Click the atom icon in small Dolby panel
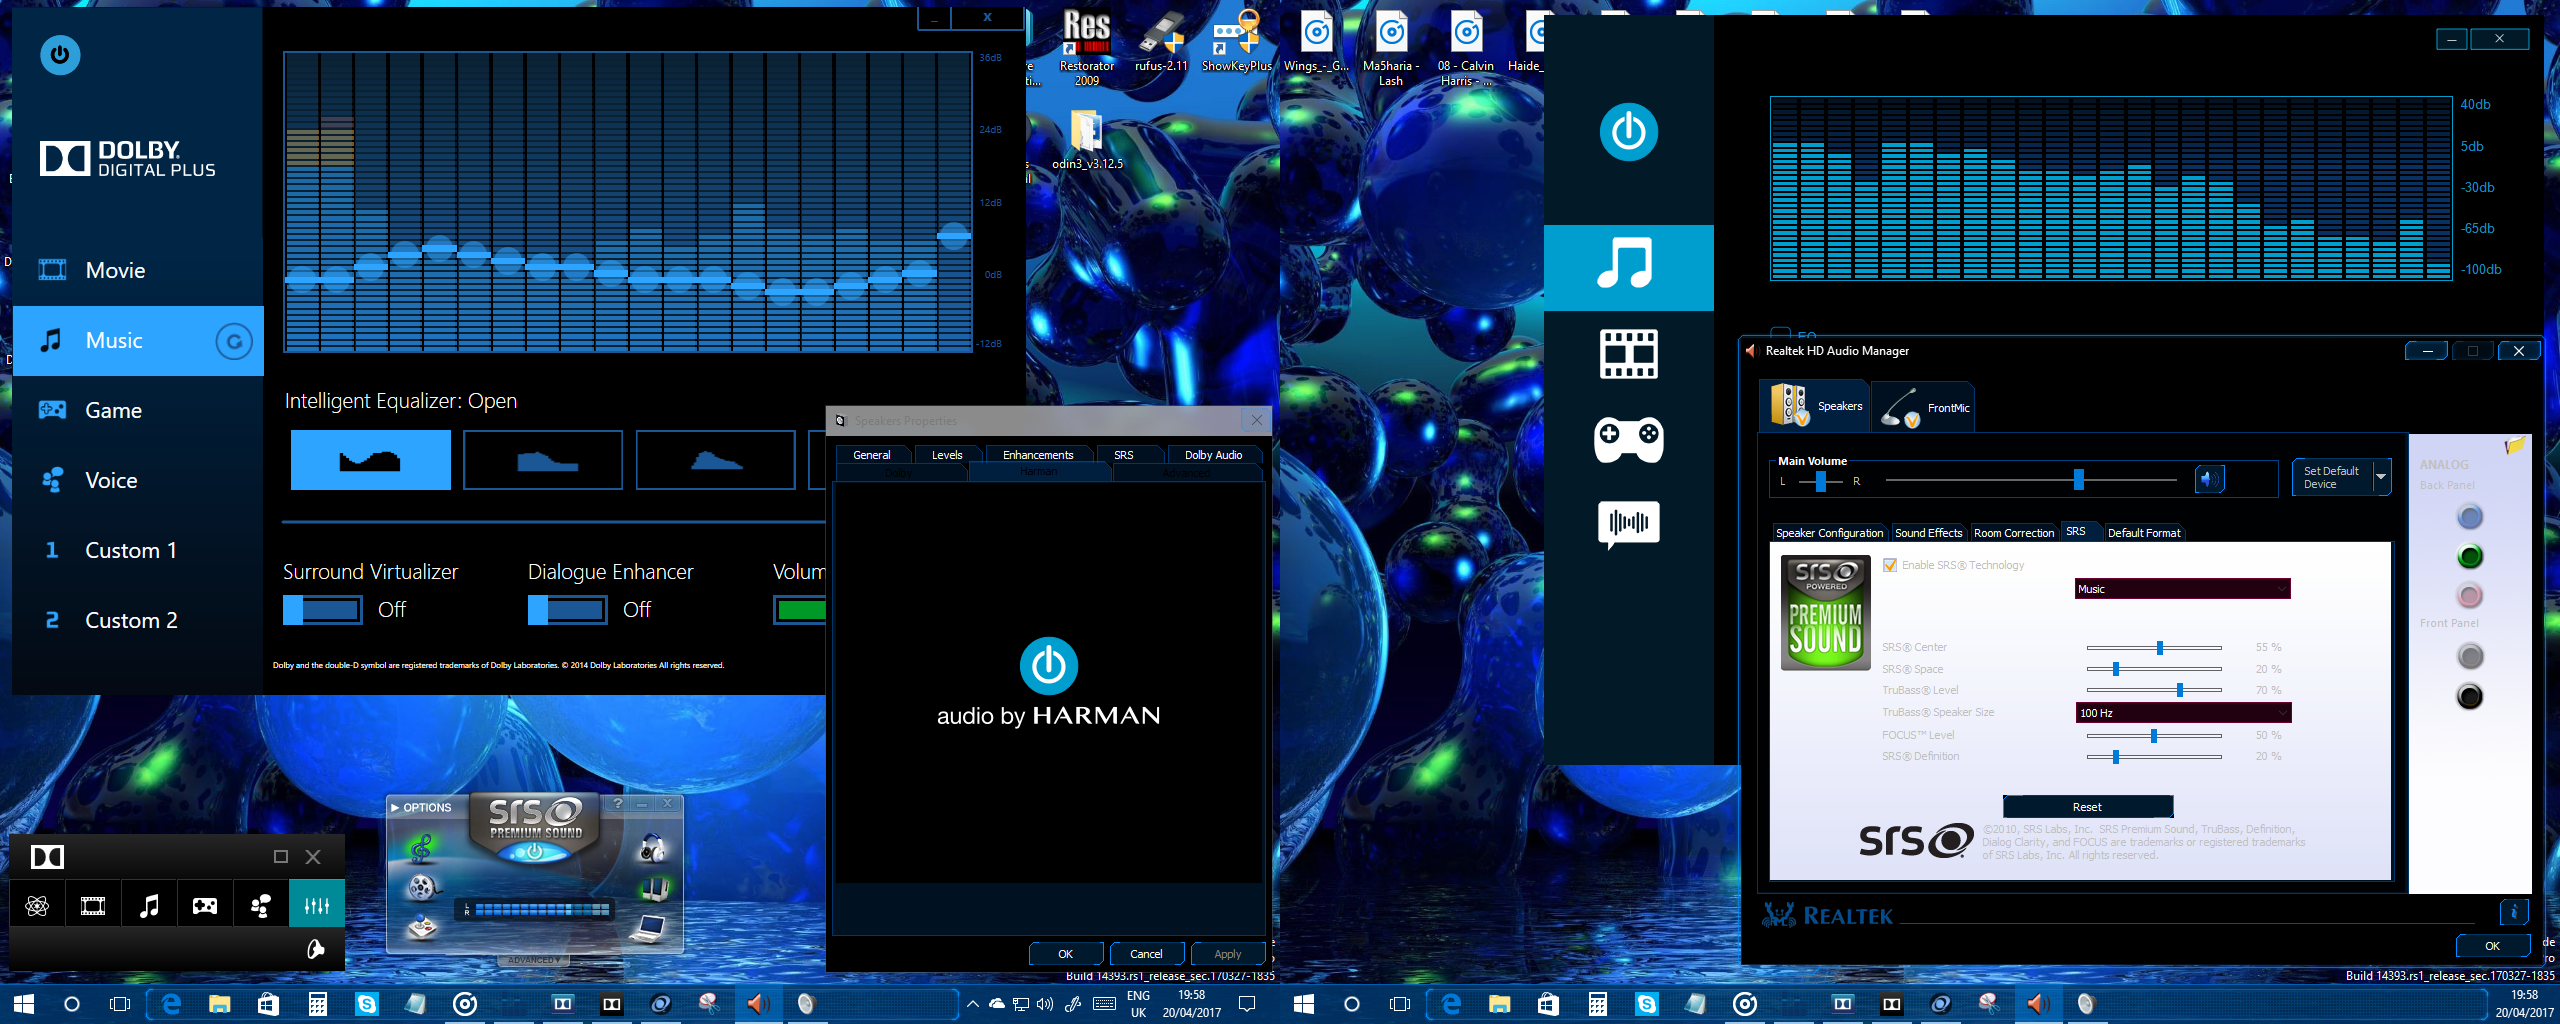 (37, 906)
